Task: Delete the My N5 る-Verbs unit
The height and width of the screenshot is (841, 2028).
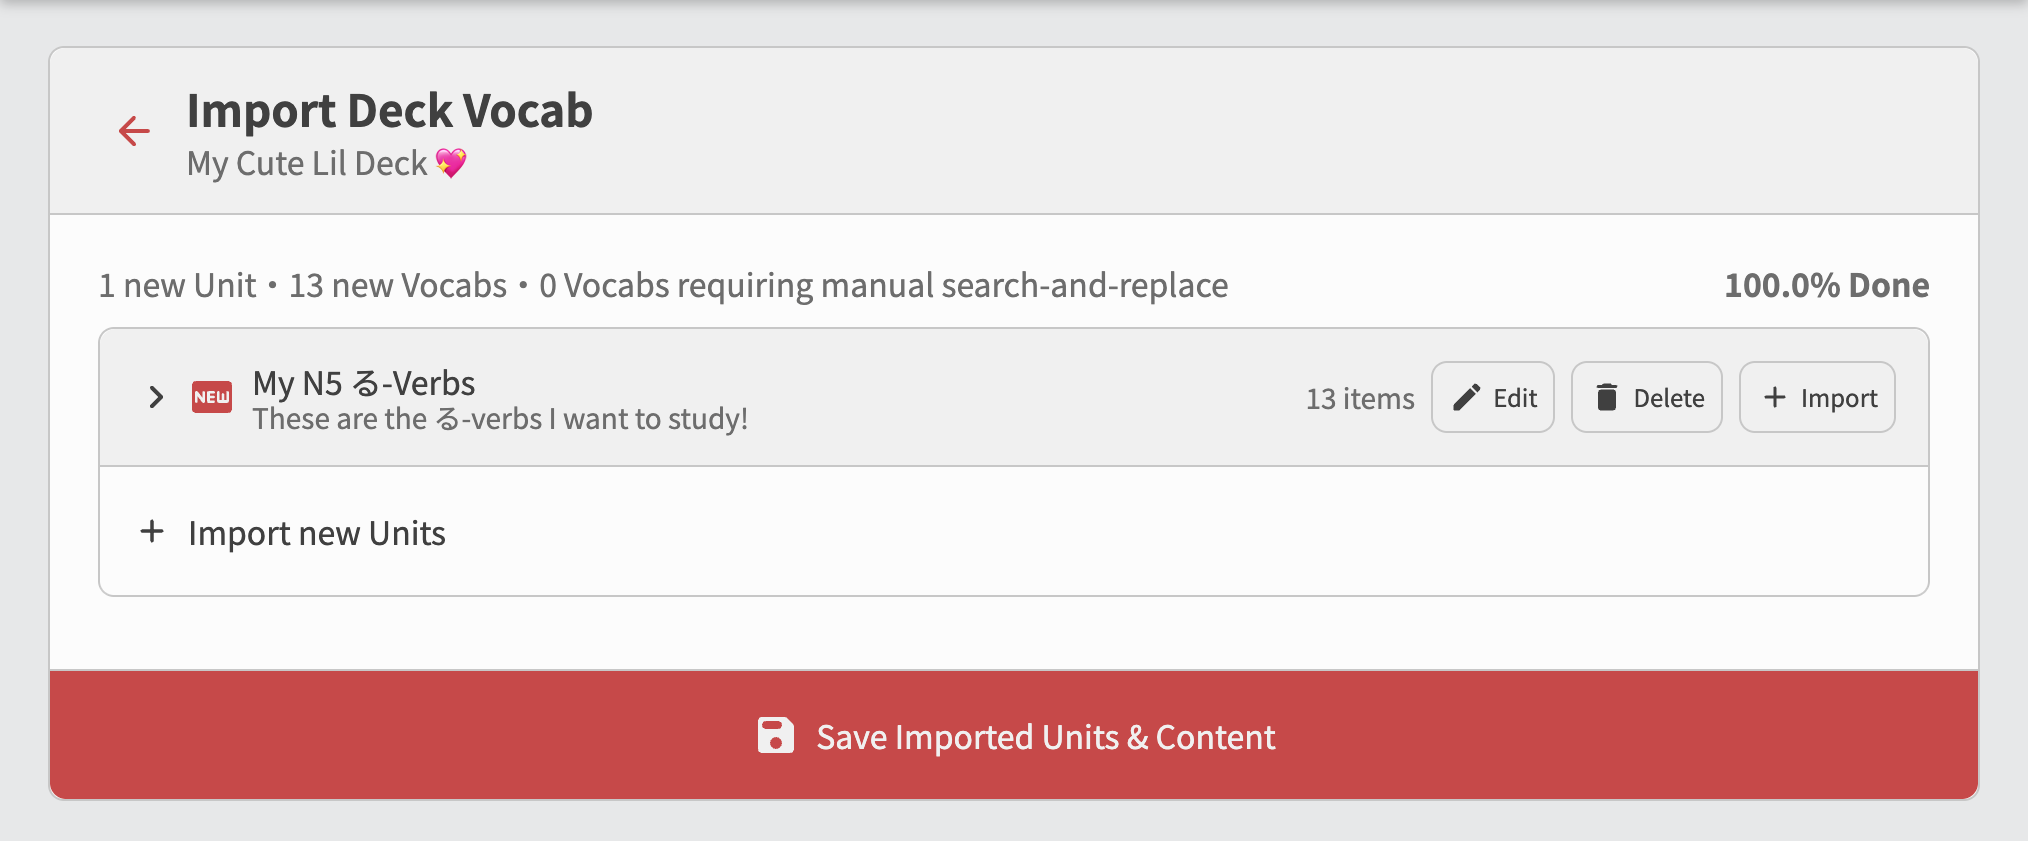Action: click(x=1646, y=397)
